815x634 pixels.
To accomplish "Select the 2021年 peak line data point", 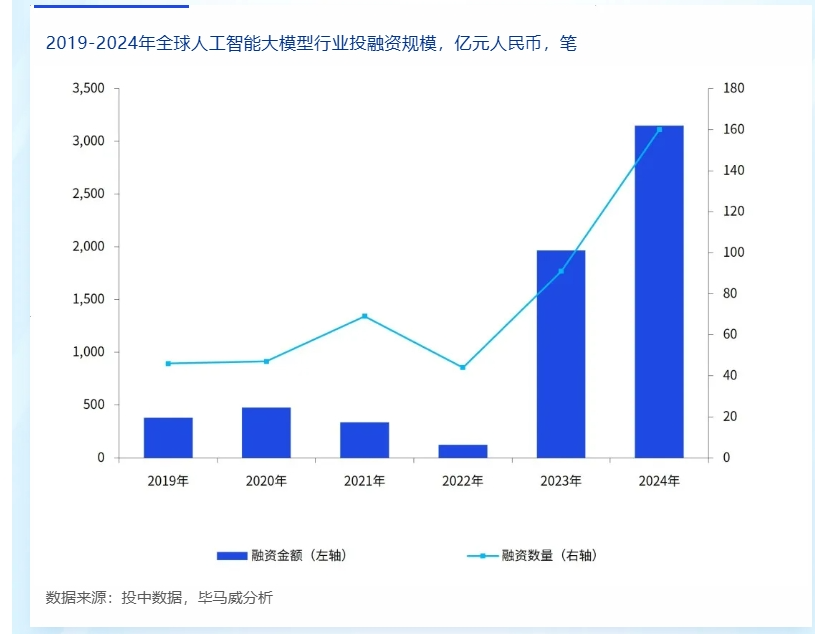I will [x=364, y=316].
